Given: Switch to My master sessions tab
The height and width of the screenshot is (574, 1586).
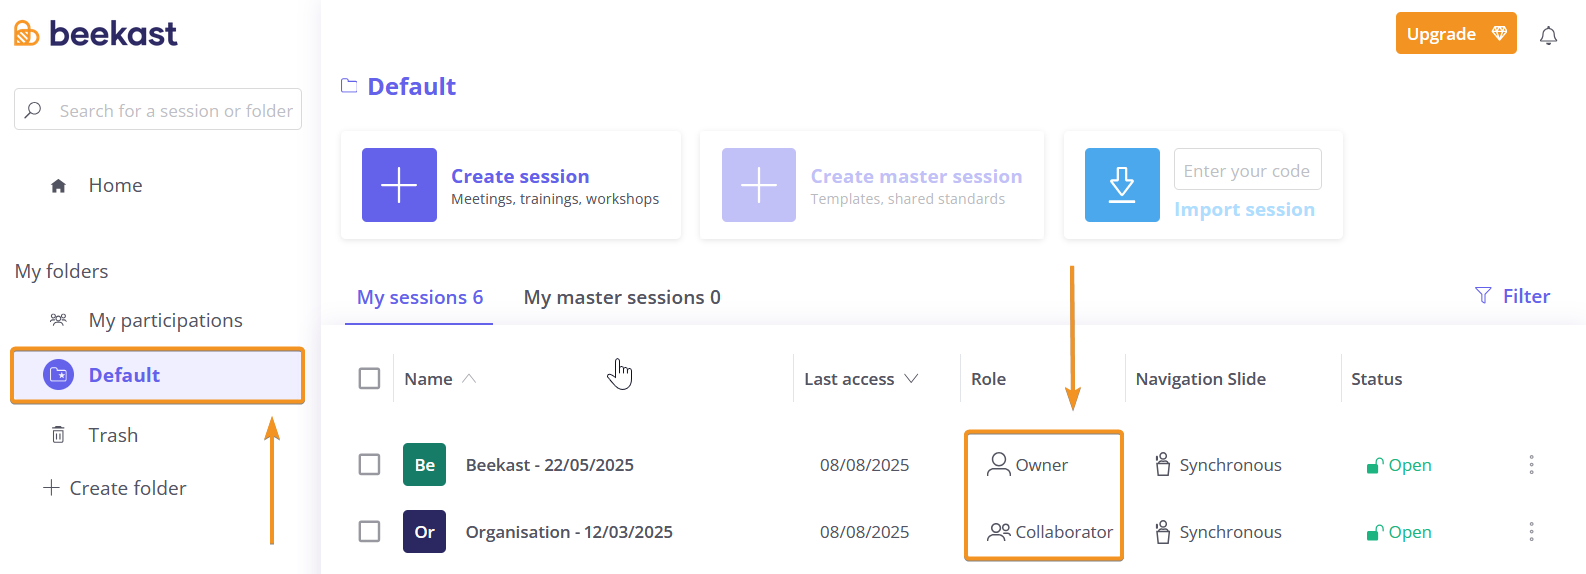Looking at the screenshot, I should pyautogui.click(x=622, y=297).
